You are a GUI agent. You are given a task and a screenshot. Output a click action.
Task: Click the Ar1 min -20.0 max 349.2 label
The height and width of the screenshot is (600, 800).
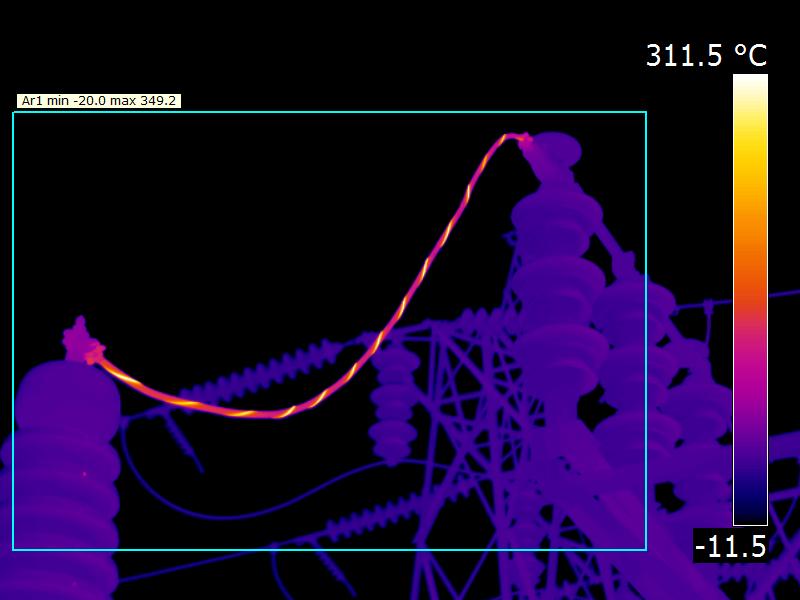point(99,101)
